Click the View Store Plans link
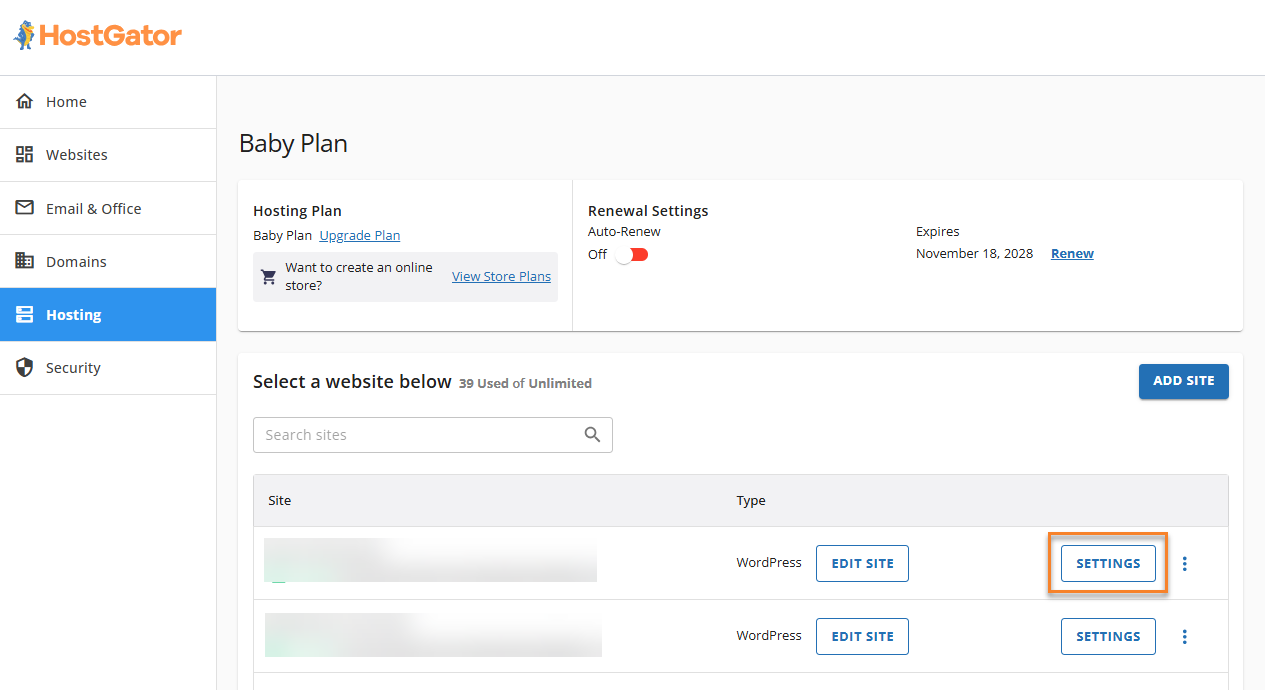Image resolution: width=1265 pixels, height=690 pixels. [x=501, y=277]
